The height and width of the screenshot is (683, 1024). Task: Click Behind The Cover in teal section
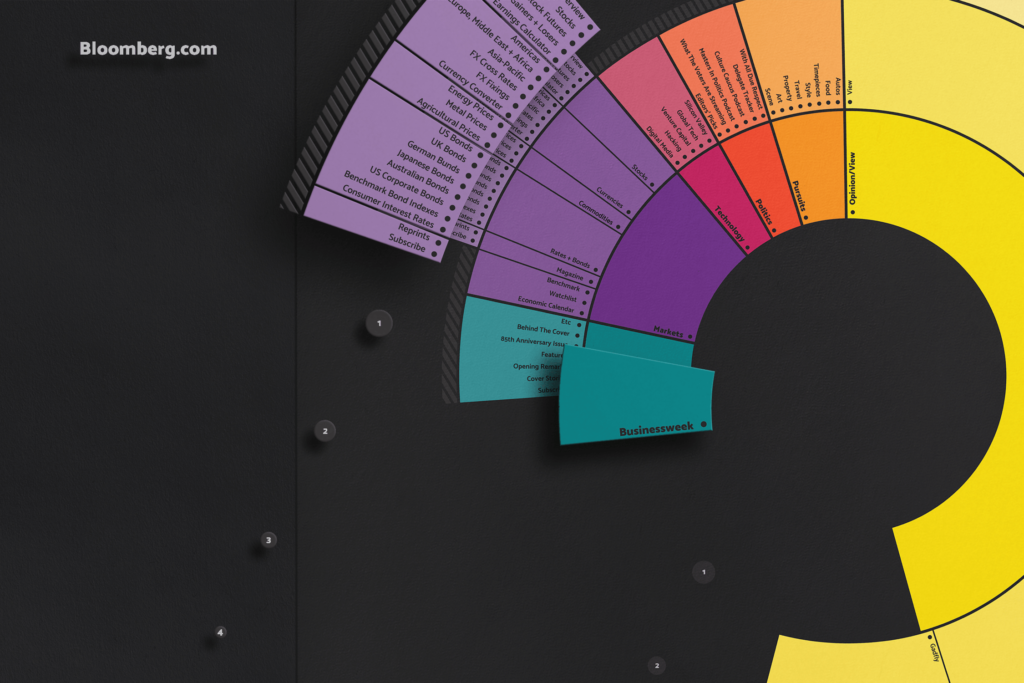click(x=544, y=327)
